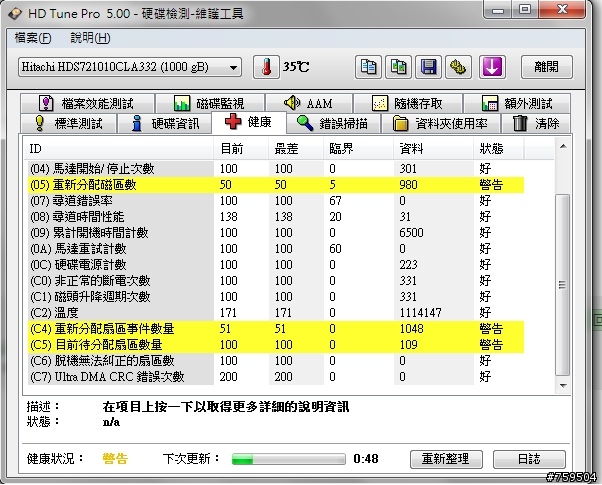Viewport: 602px width, 485px height.
Task: Click the yellow 警告 health status text
Action: click(x=115, y=459)
